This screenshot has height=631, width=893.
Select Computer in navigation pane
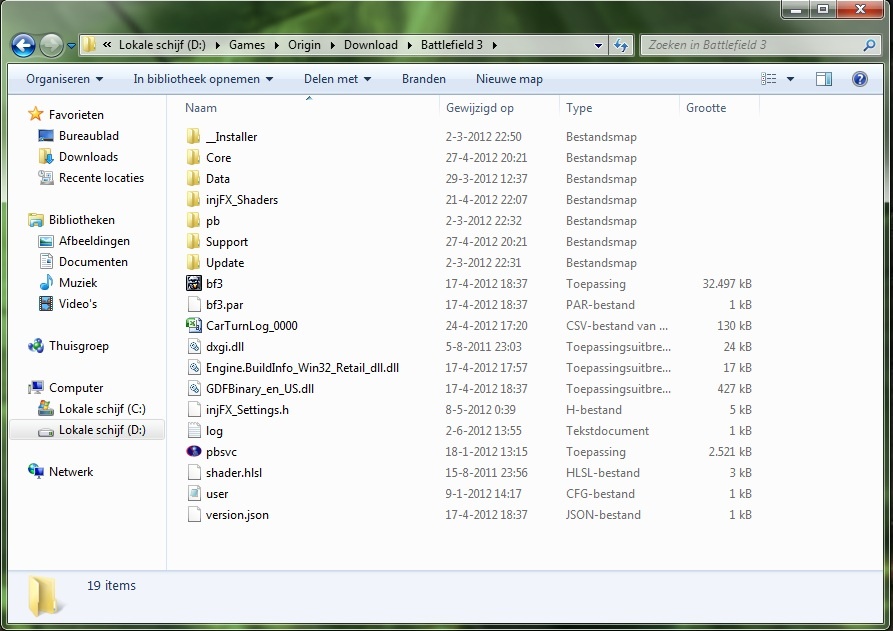coord(76,388)
